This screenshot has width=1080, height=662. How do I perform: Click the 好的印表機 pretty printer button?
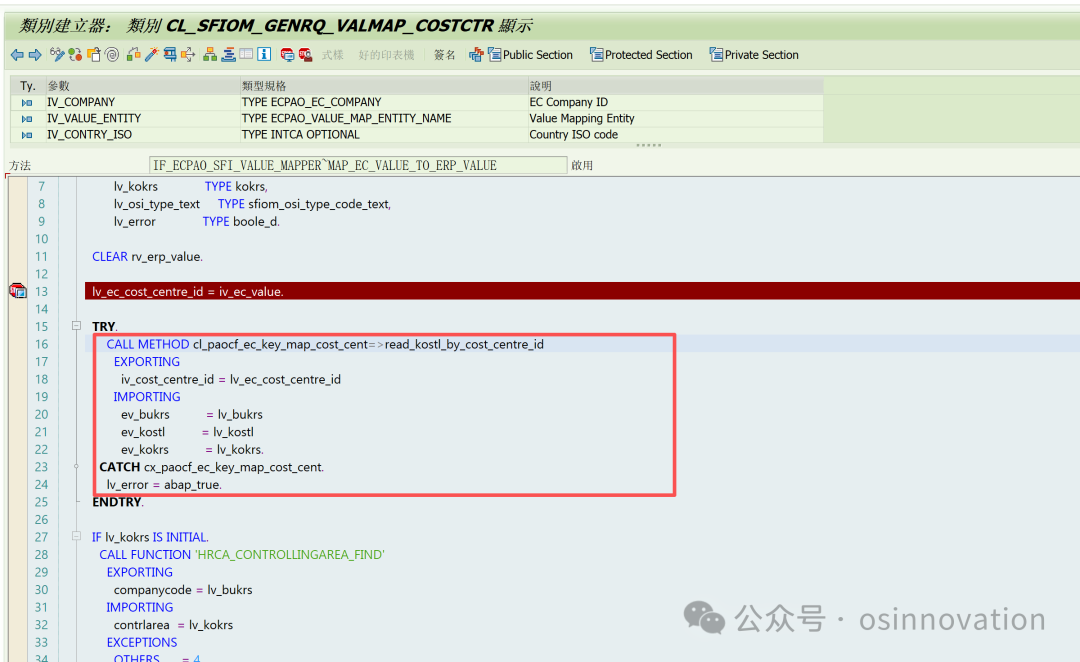[386, 55]
